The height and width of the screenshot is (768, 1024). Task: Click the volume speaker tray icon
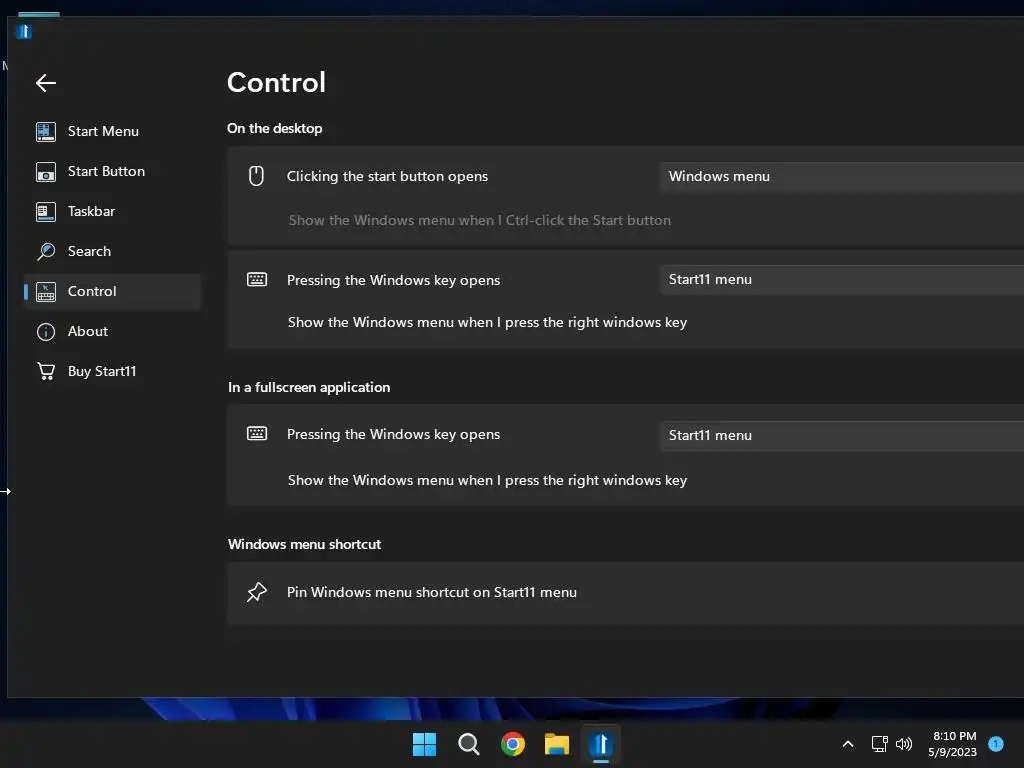point(904,744)
